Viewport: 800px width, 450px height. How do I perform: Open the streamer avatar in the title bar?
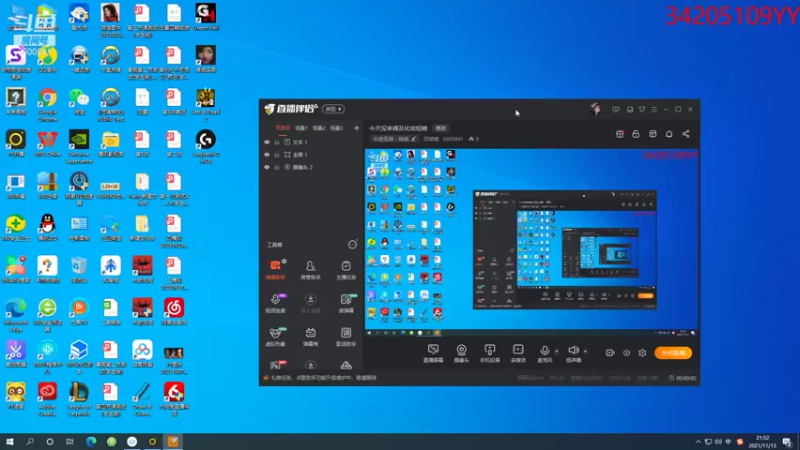[595, 109]
